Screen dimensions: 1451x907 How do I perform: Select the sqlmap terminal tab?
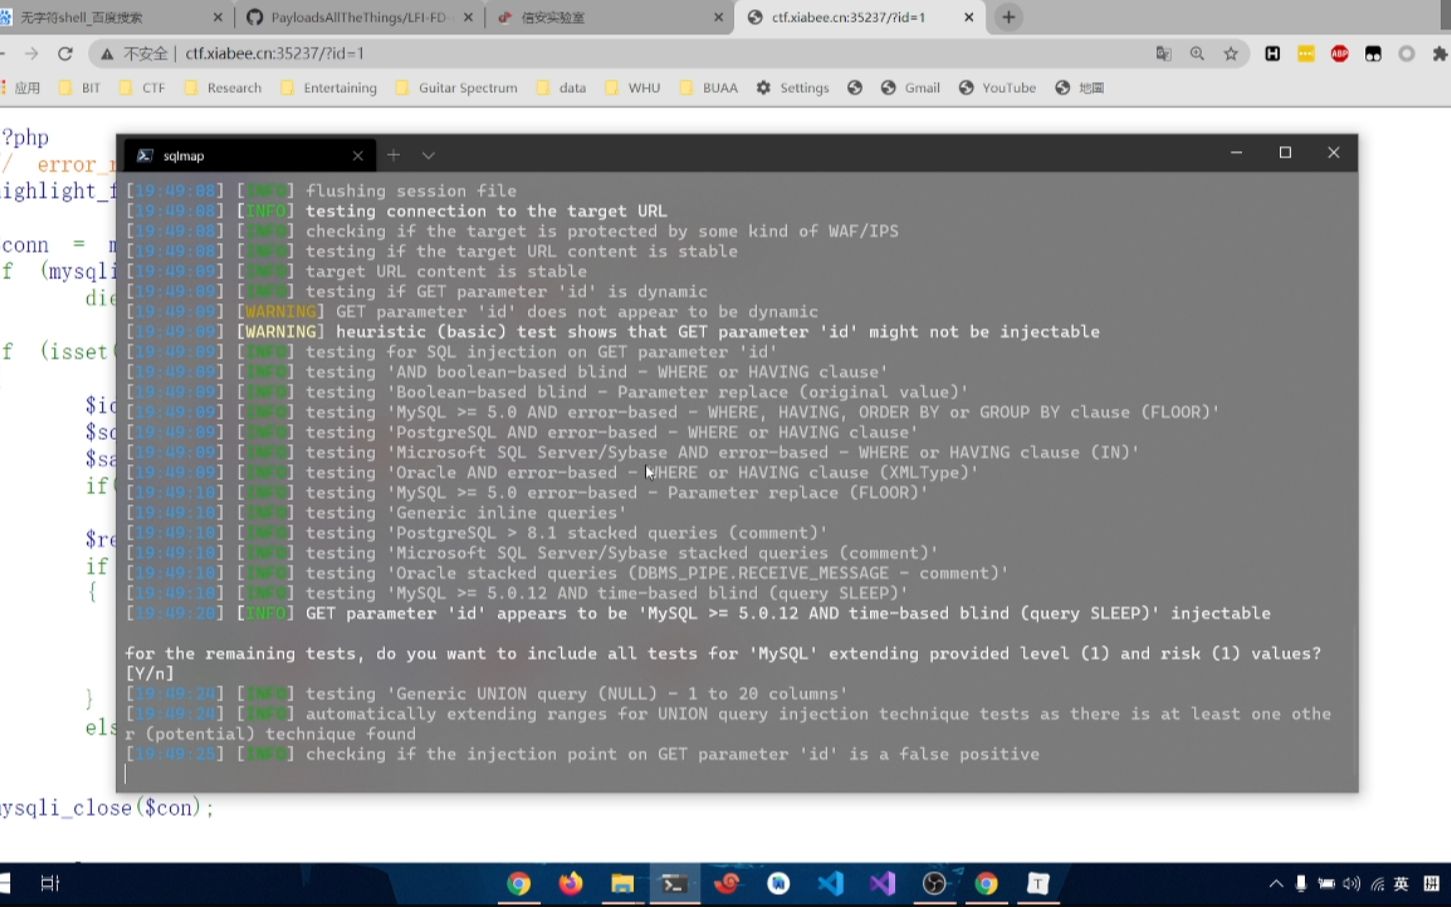[249, 156]
